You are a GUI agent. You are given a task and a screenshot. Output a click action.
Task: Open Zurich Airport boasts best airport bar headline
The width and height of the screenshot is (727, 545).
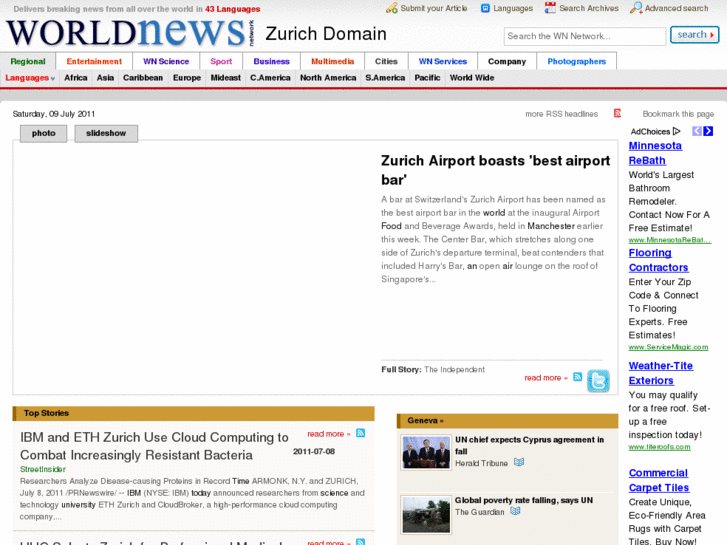coord(496,170)
